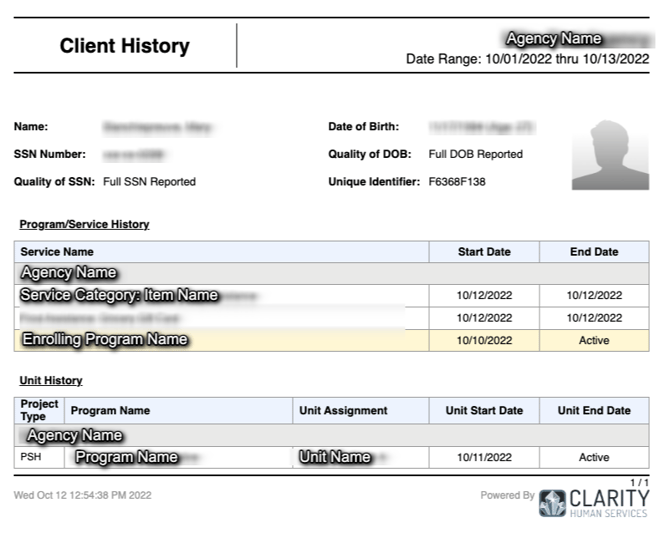Click the Start Date column header
Viewport: 670px width, 538px height.
pos(484,252)
